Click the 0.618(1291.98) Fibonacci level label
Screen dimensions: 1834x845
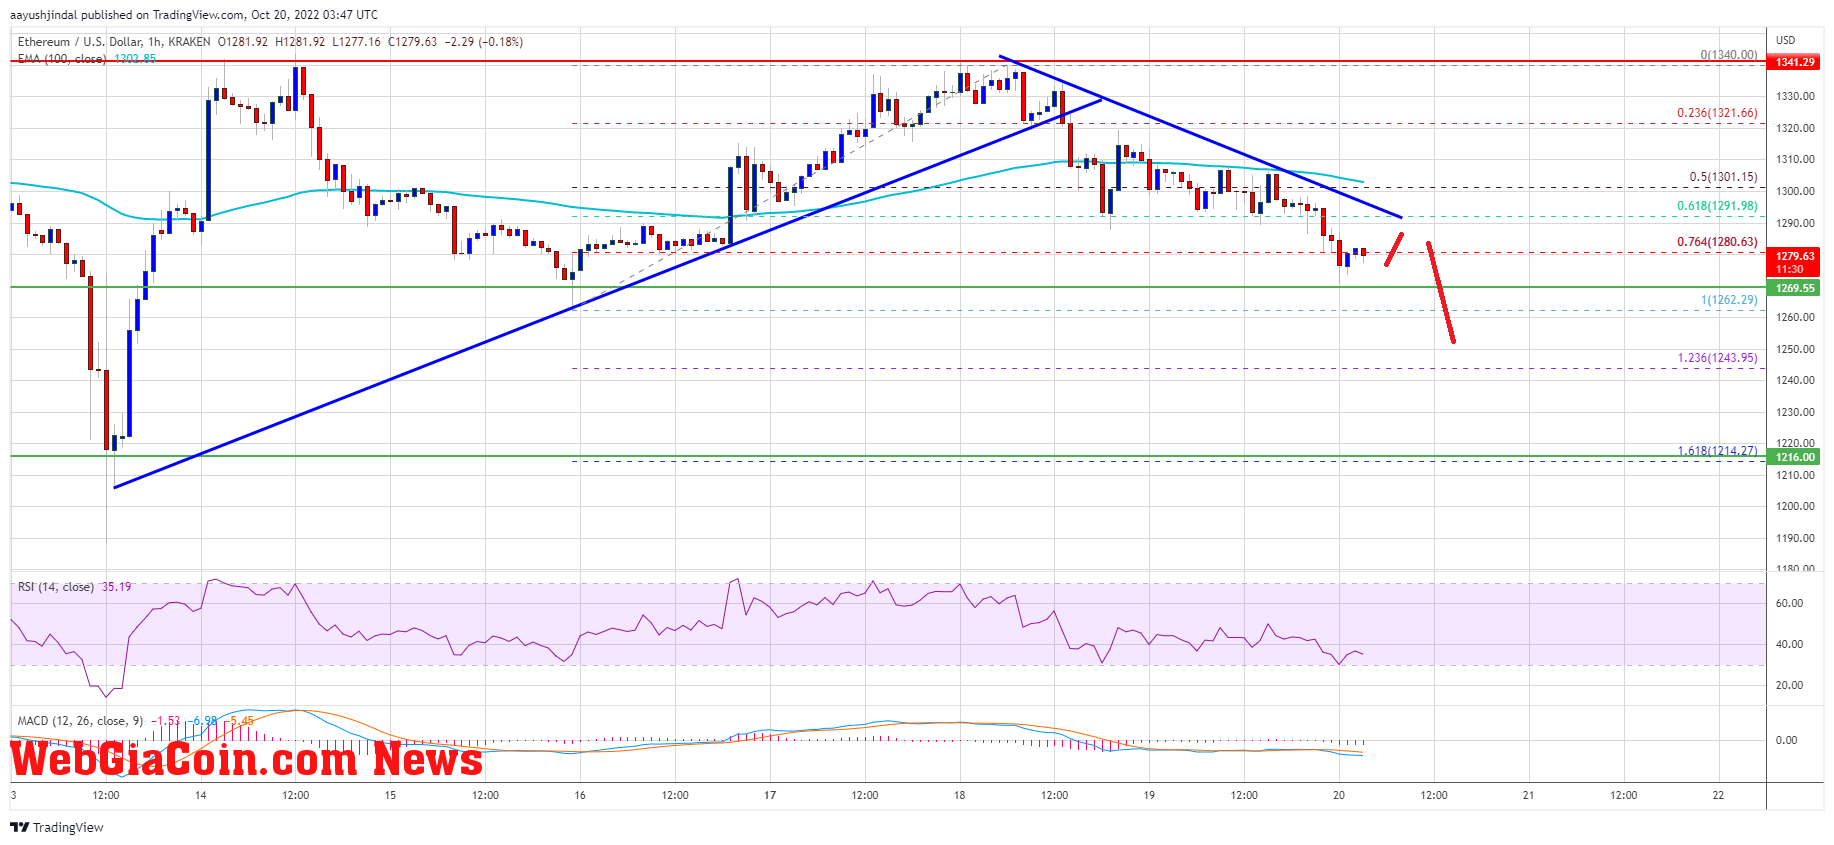1717,206
